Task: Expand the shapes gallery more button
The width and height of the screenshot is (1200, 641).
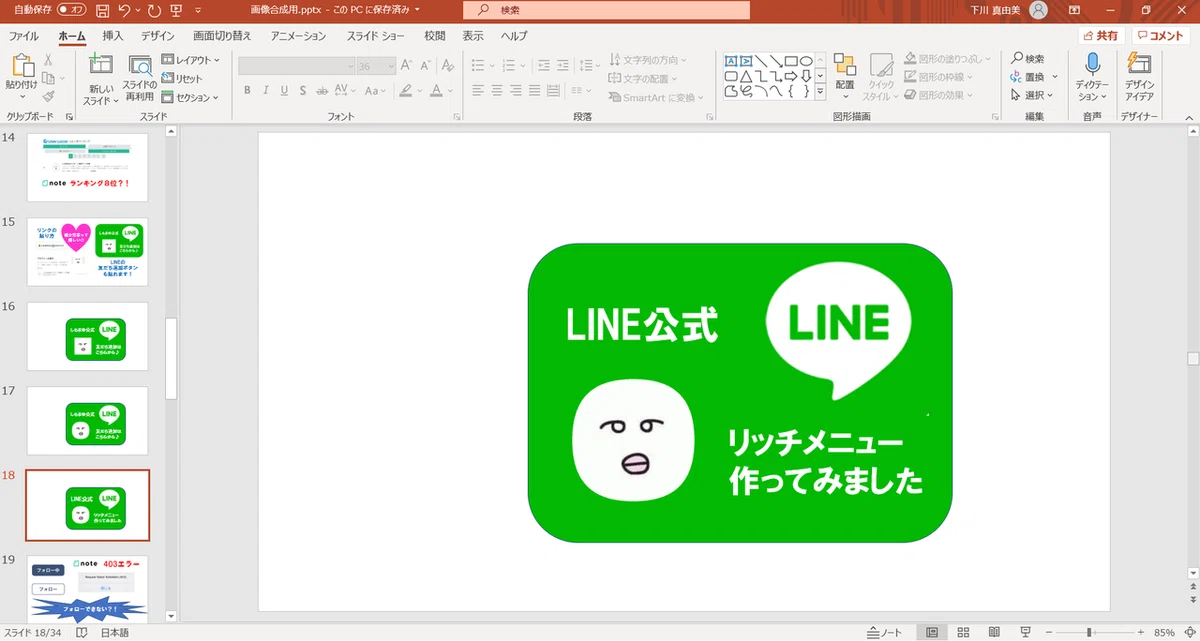Action: [x=820, y=91]
